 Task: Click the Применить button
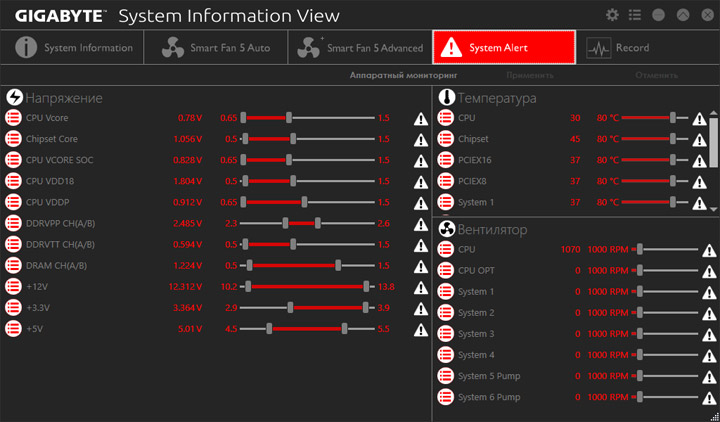530,75
